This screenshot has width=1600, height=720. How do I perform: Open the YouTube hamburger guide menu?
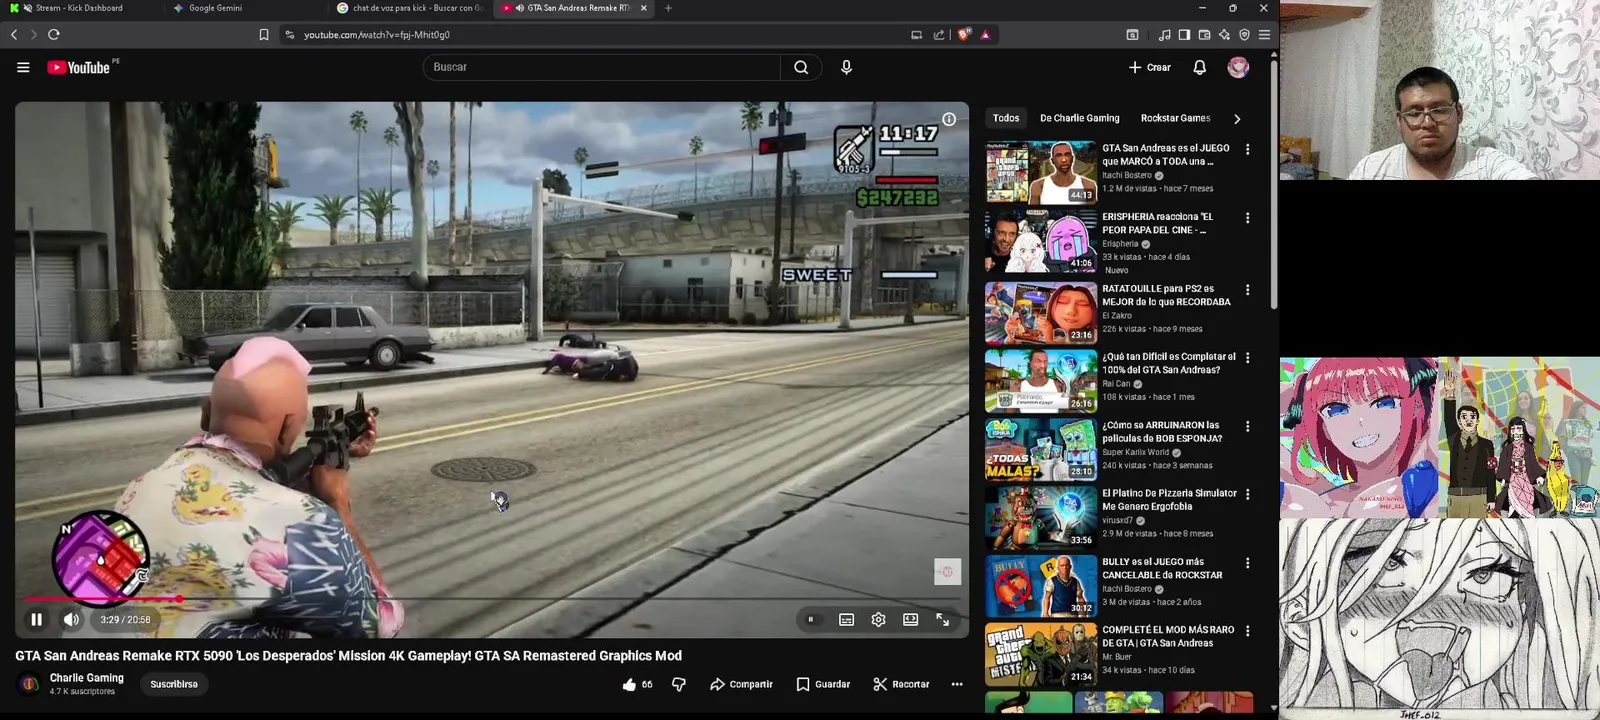[x=23, y=67]
